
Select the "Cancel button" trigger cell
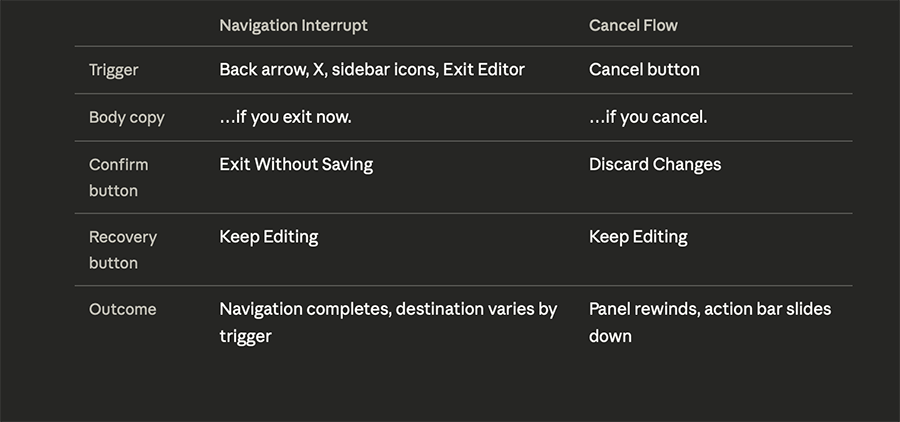click(x=644, y=70)
